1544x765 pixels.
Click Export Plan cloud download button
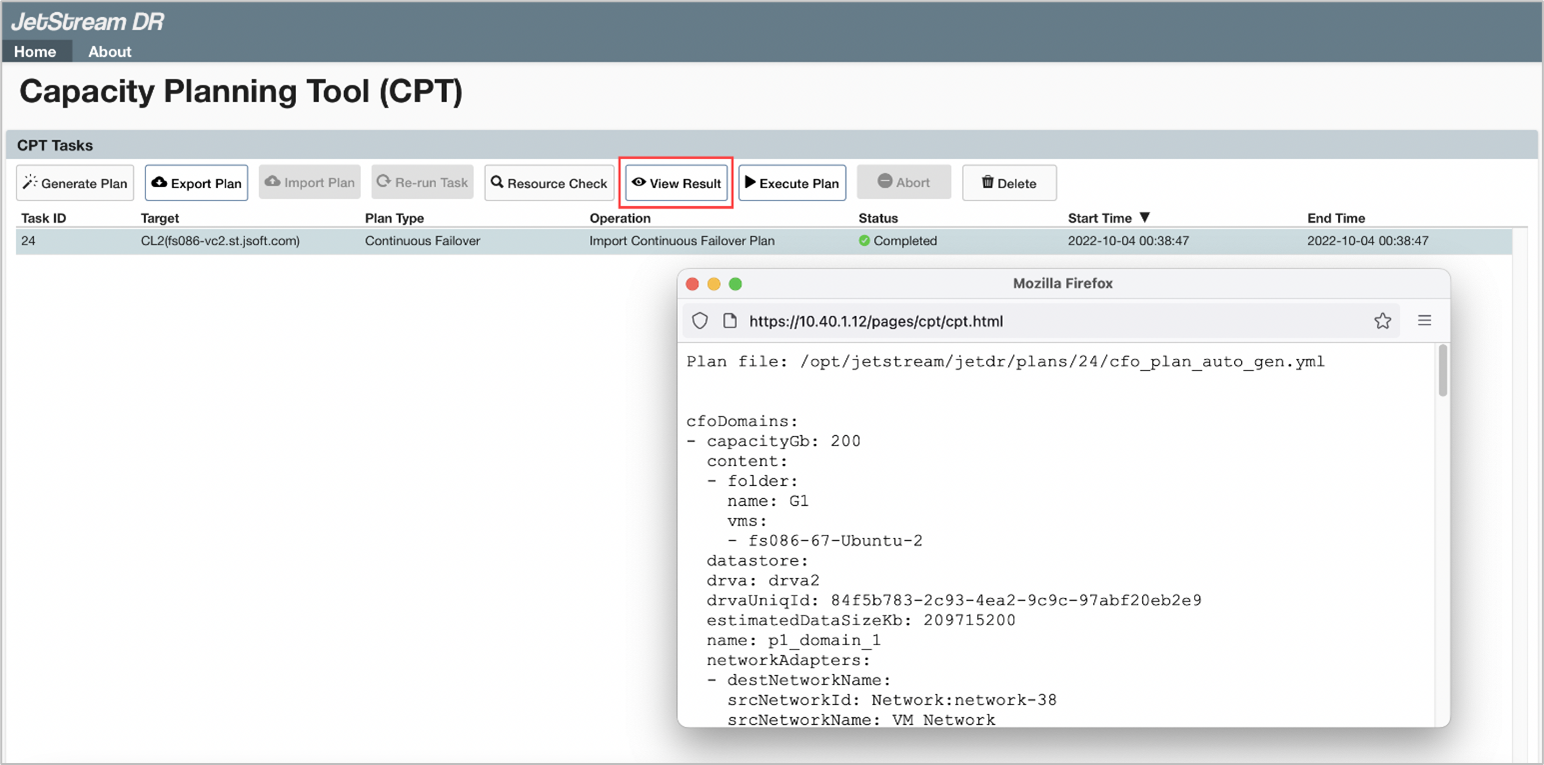196,183
